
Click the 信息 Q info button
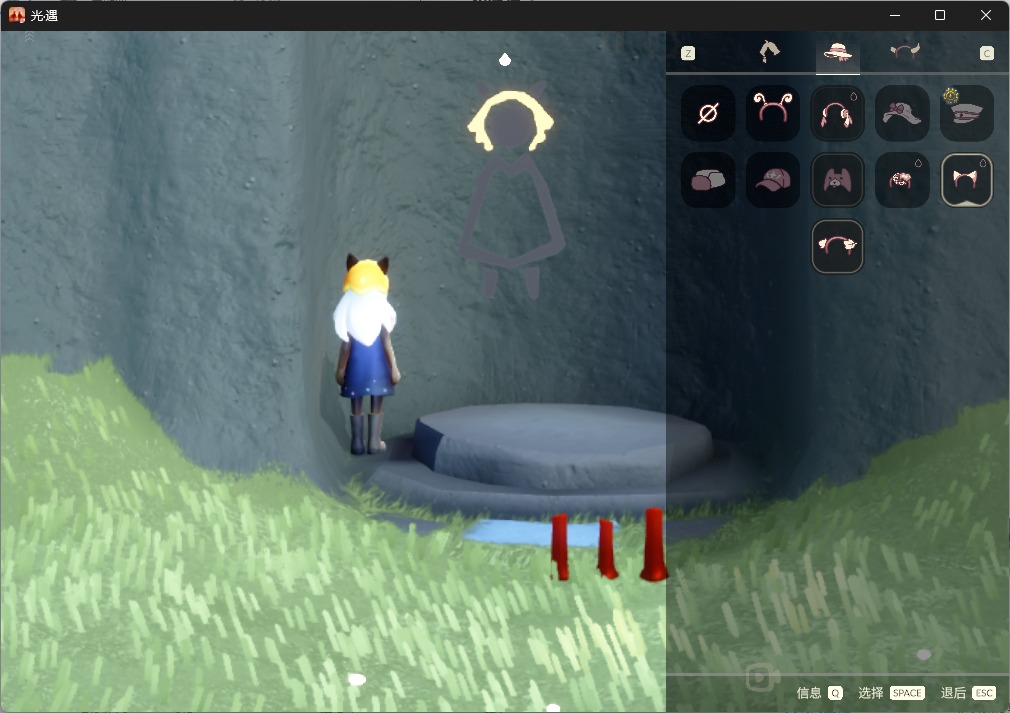pos(819,693)
